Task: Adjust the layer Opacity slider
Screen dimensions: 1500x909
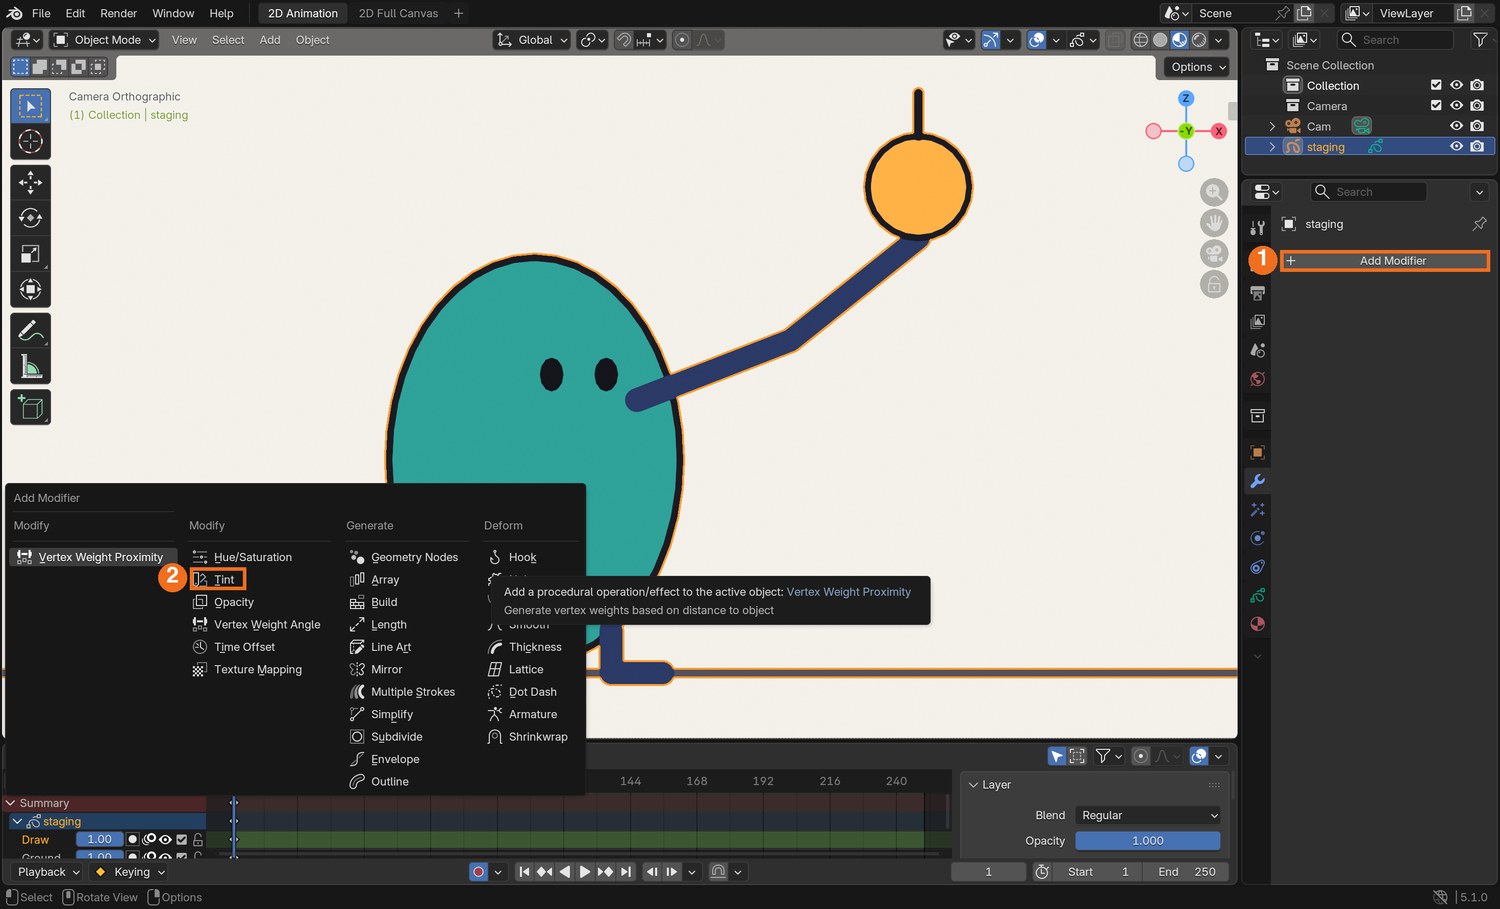Action: point(1148,841)
